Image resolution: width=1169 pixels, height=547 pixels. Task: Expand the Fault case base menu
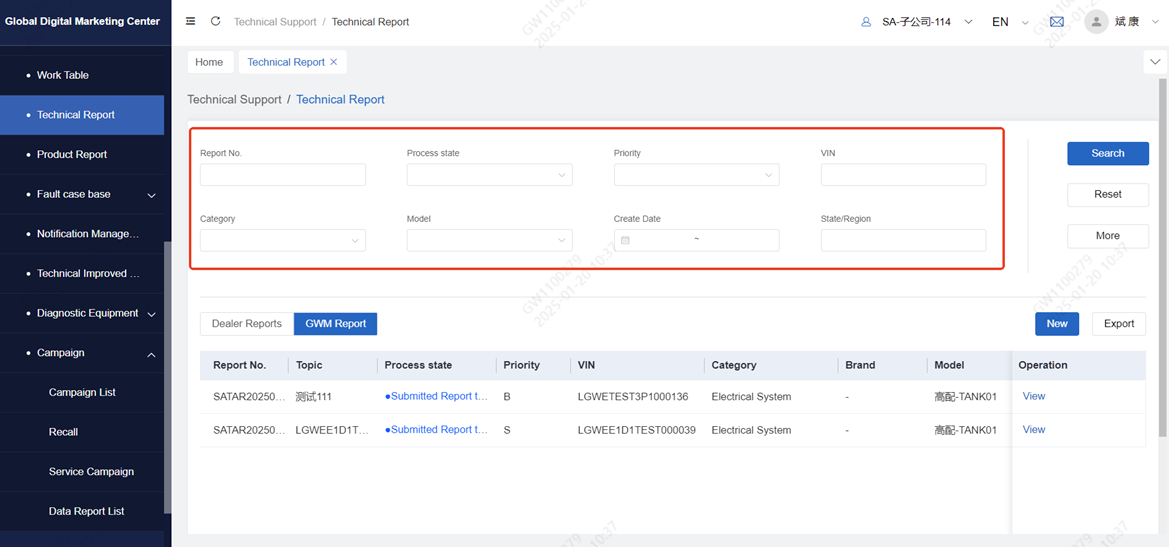[151, 195]
